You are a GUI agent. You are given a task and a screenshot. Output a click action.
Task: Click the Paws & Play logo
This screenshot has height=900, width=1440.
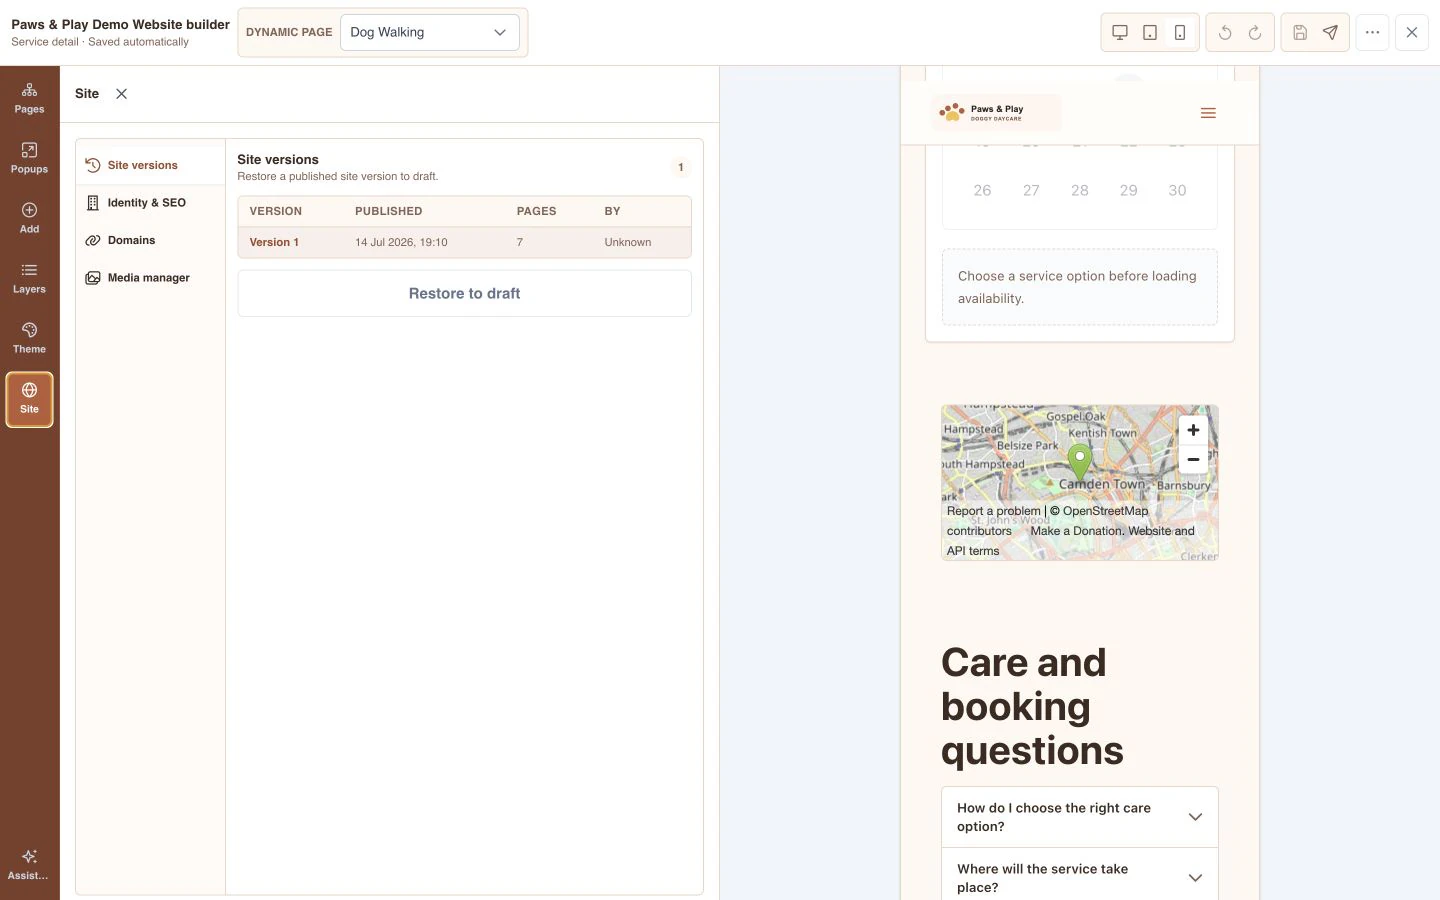coord(996,112)
